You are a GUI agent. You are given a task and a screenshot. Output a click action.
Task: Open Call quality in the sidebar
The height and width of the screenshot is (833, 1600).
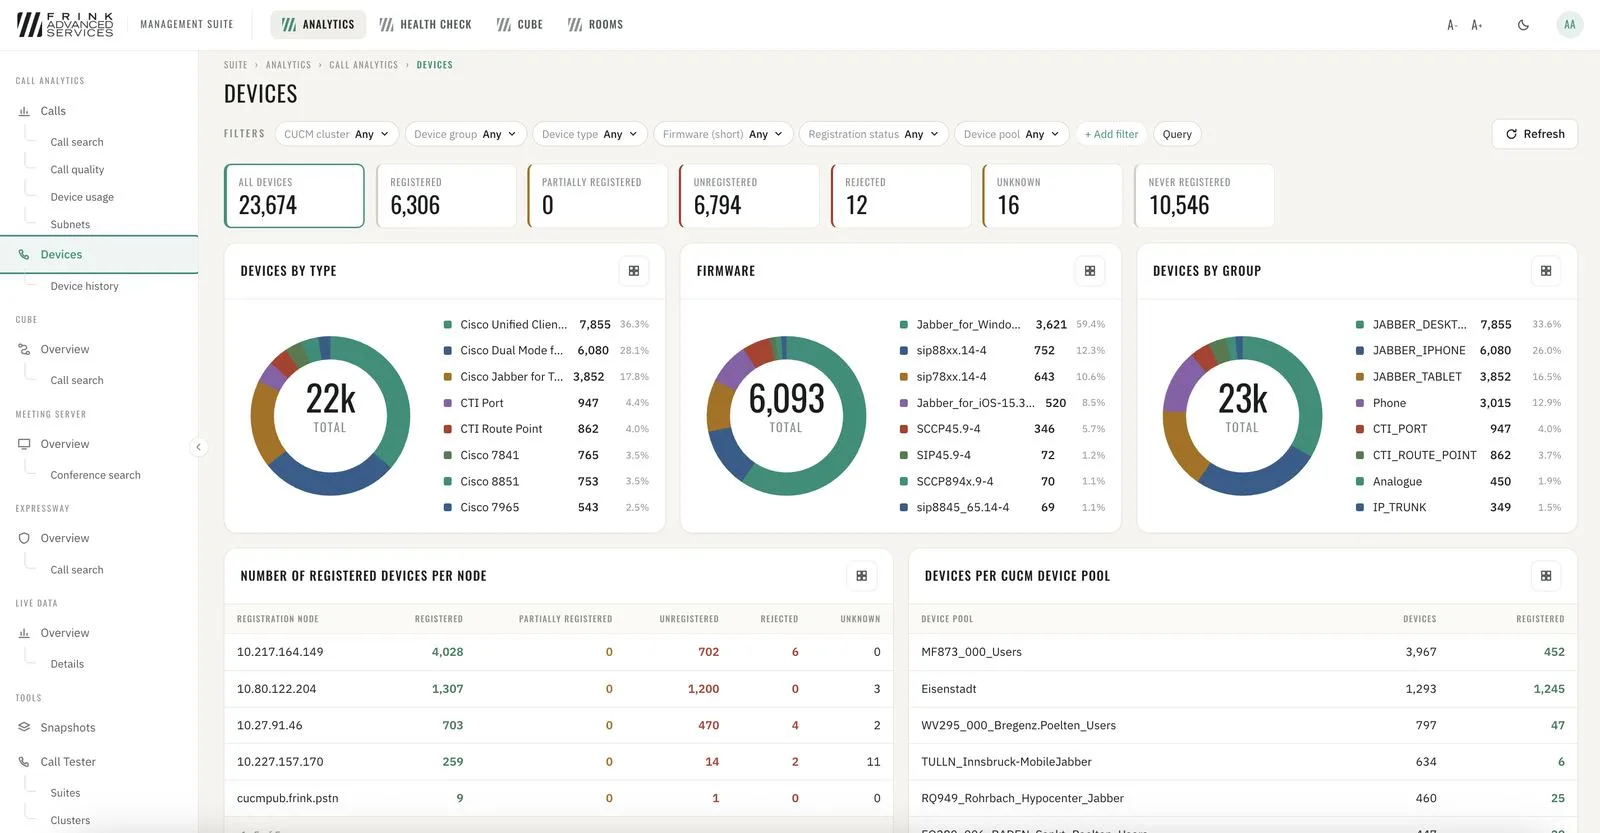point(77,170)
